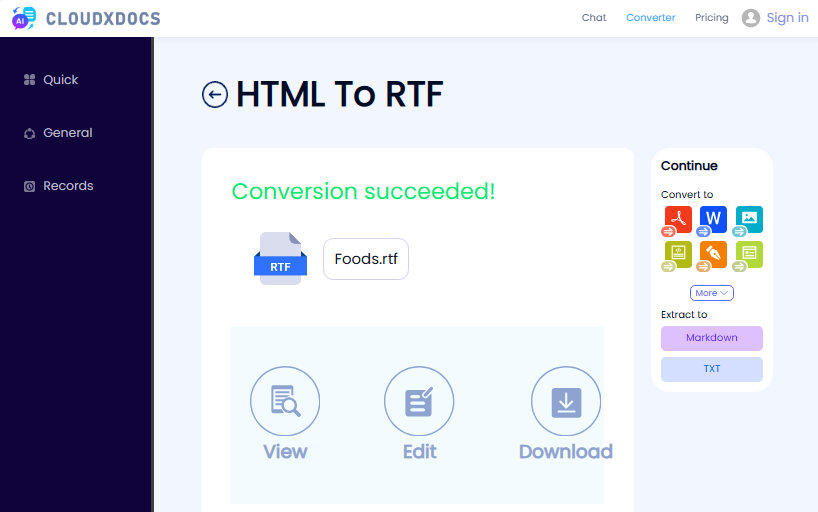This screenshot has width=818, height=512.
Task: Select Converter in the top navigation
Action: click(650, 18)
